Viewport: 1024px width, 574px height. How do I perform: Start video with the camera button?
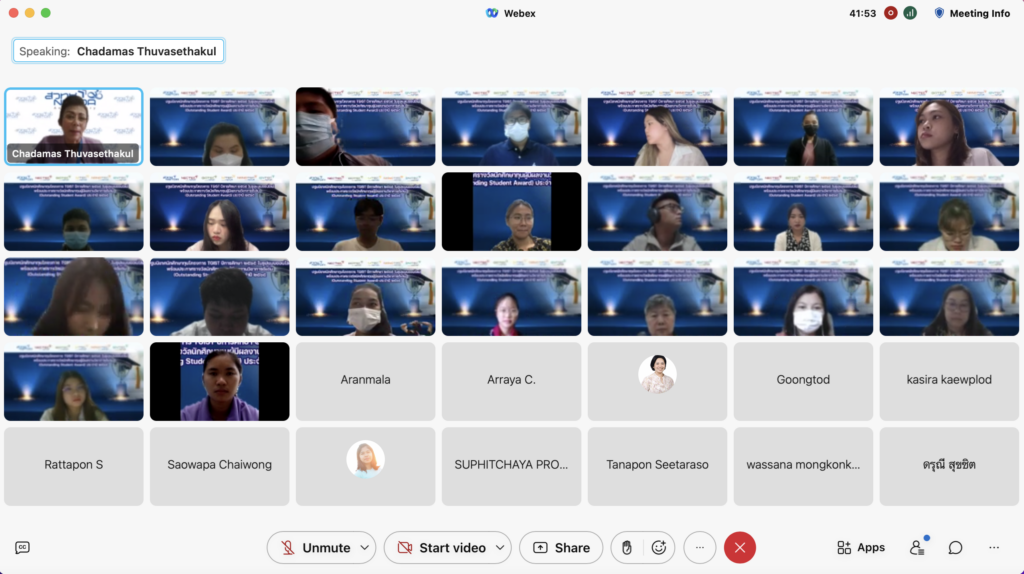(x=440, y=548)
